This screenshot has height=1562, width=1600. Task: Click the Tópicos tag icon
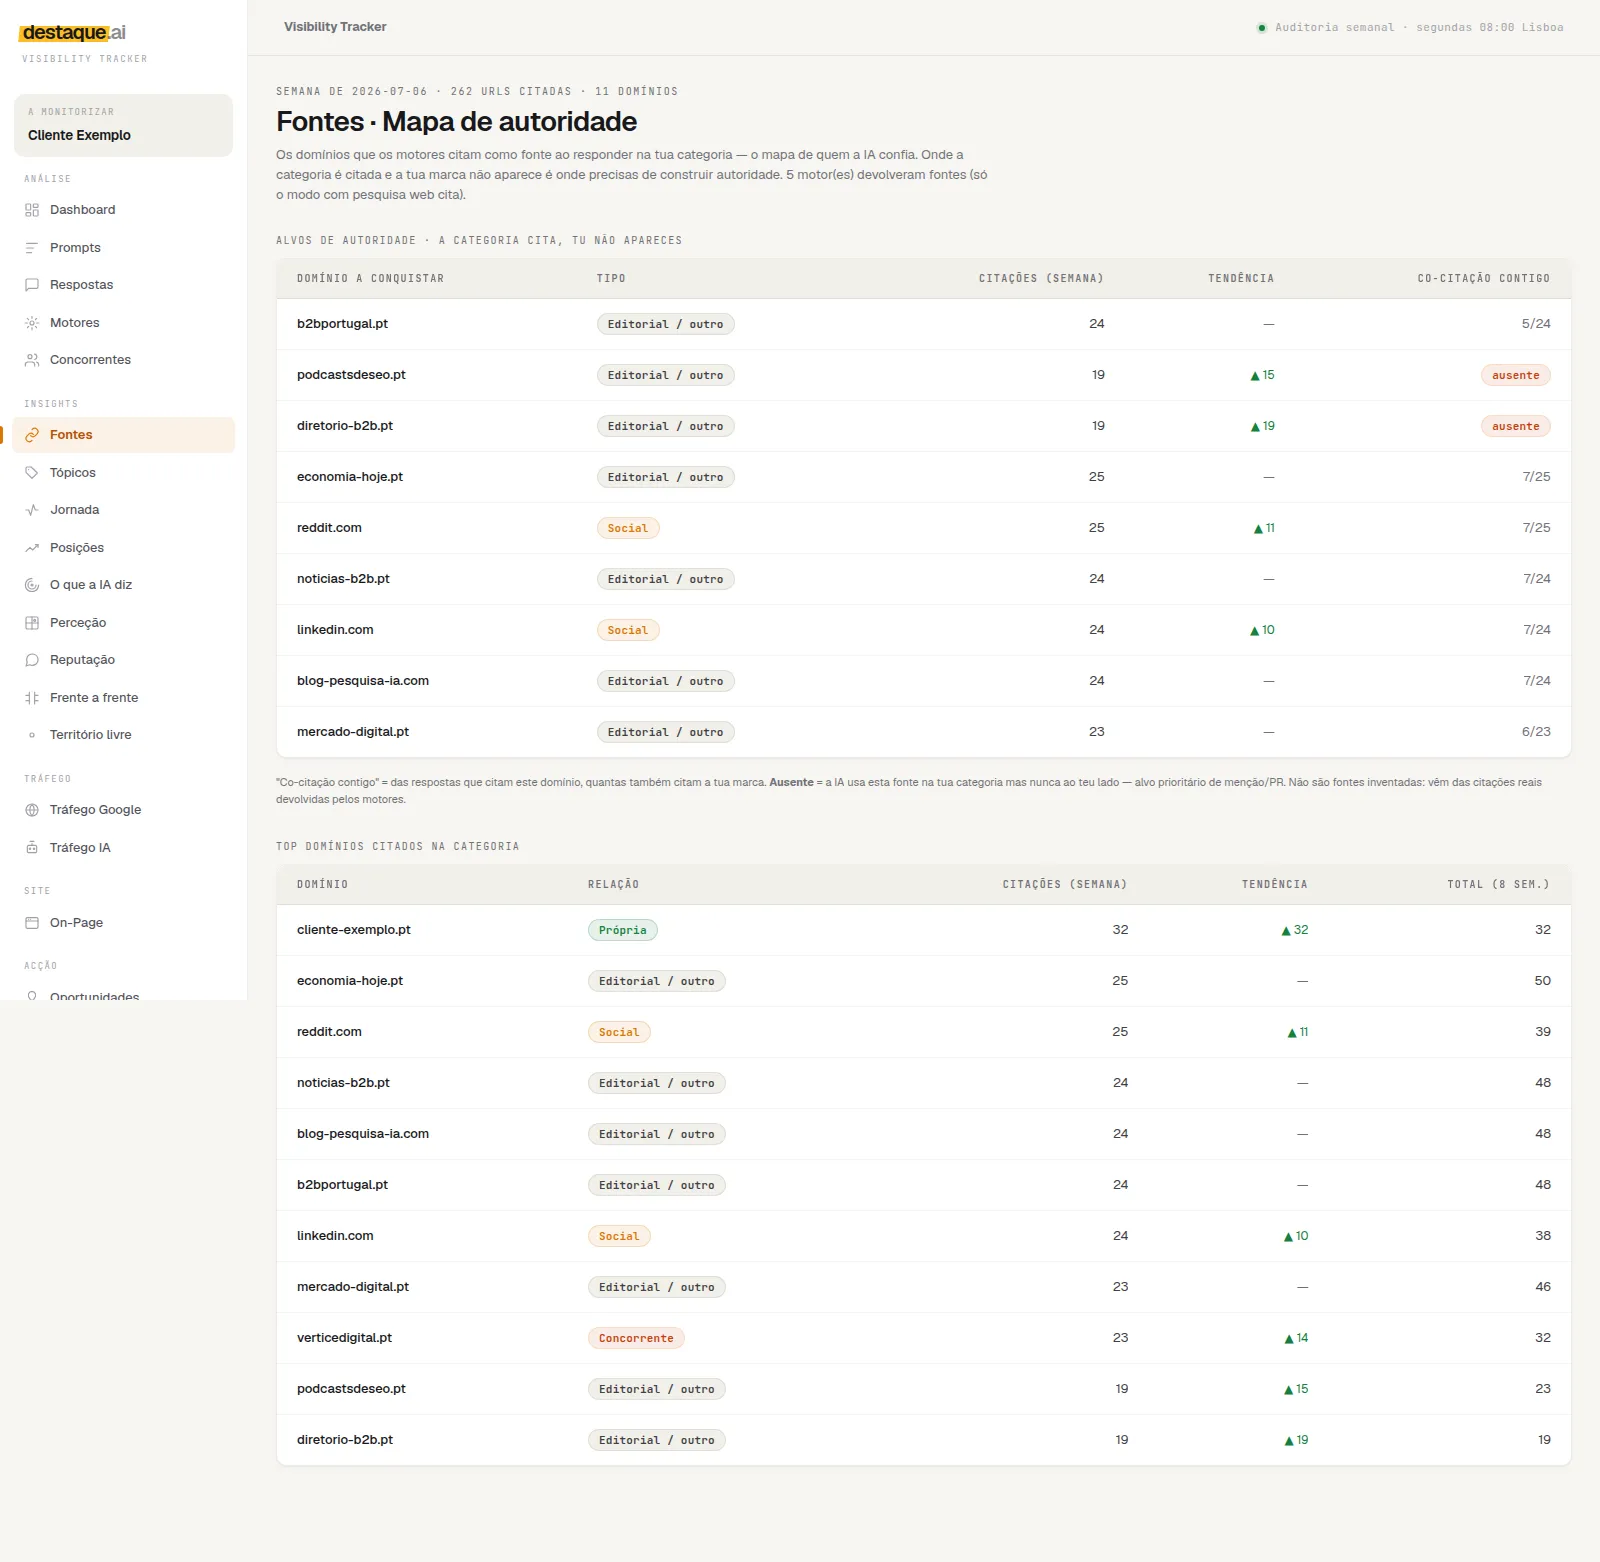(32, 473)
